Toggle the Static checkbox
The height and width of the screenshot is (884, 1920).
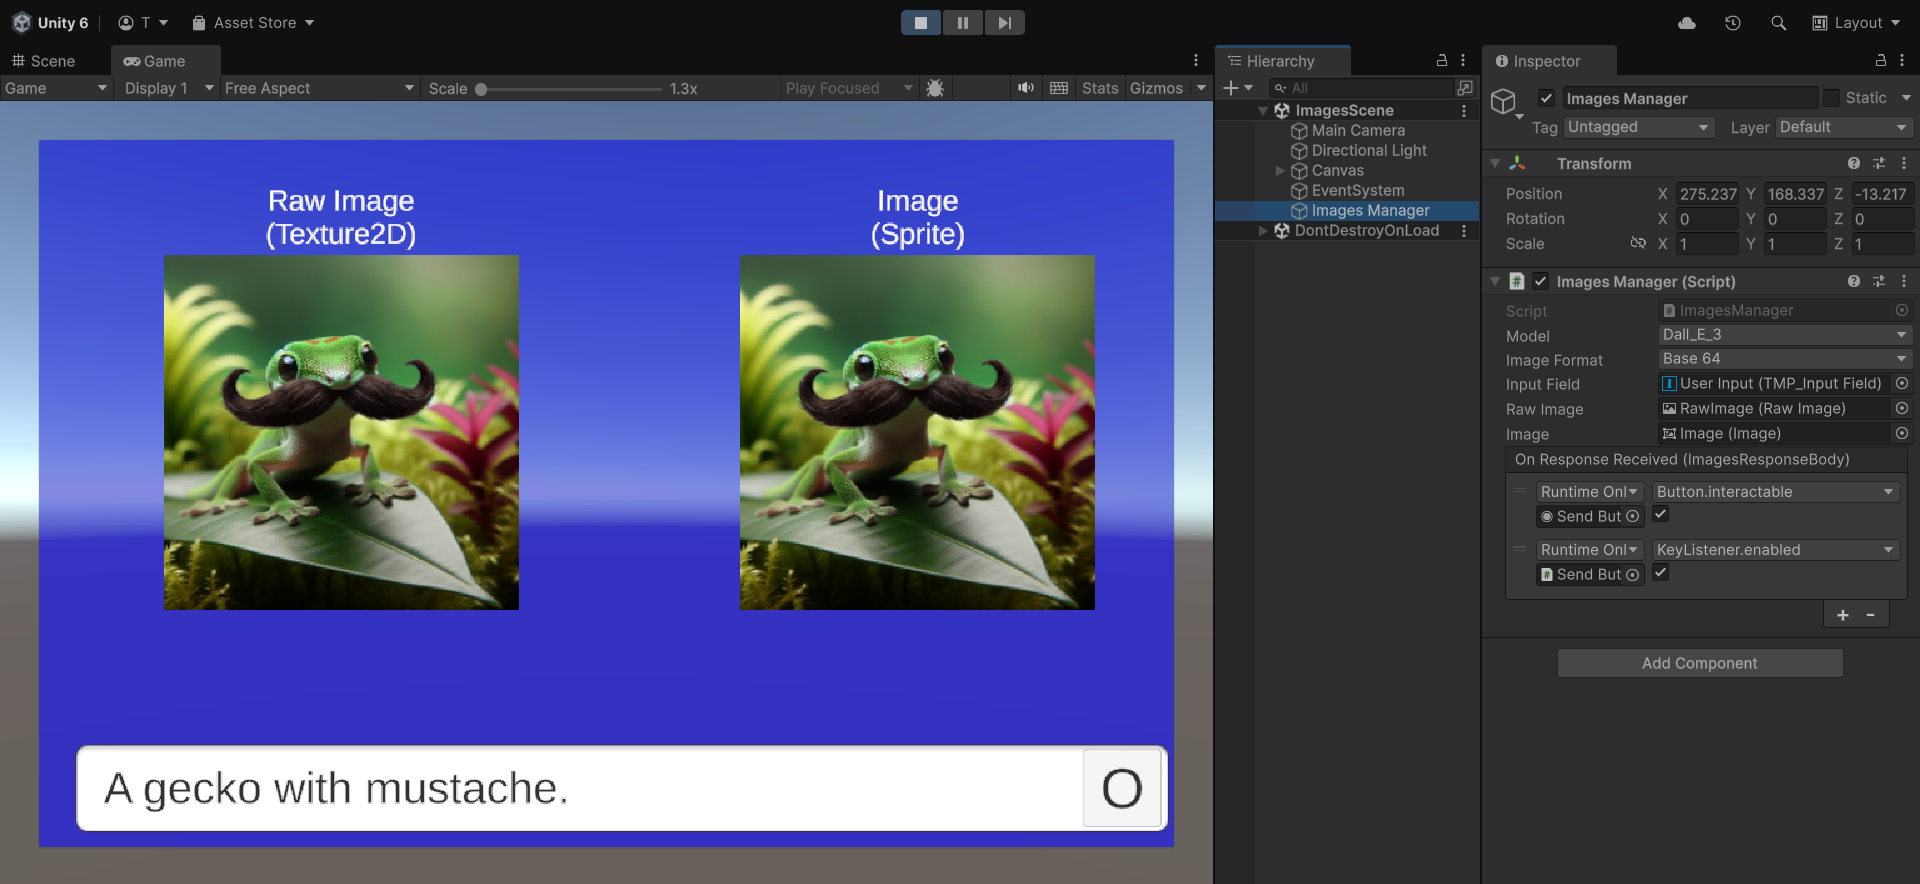(x=1831, y=98)
